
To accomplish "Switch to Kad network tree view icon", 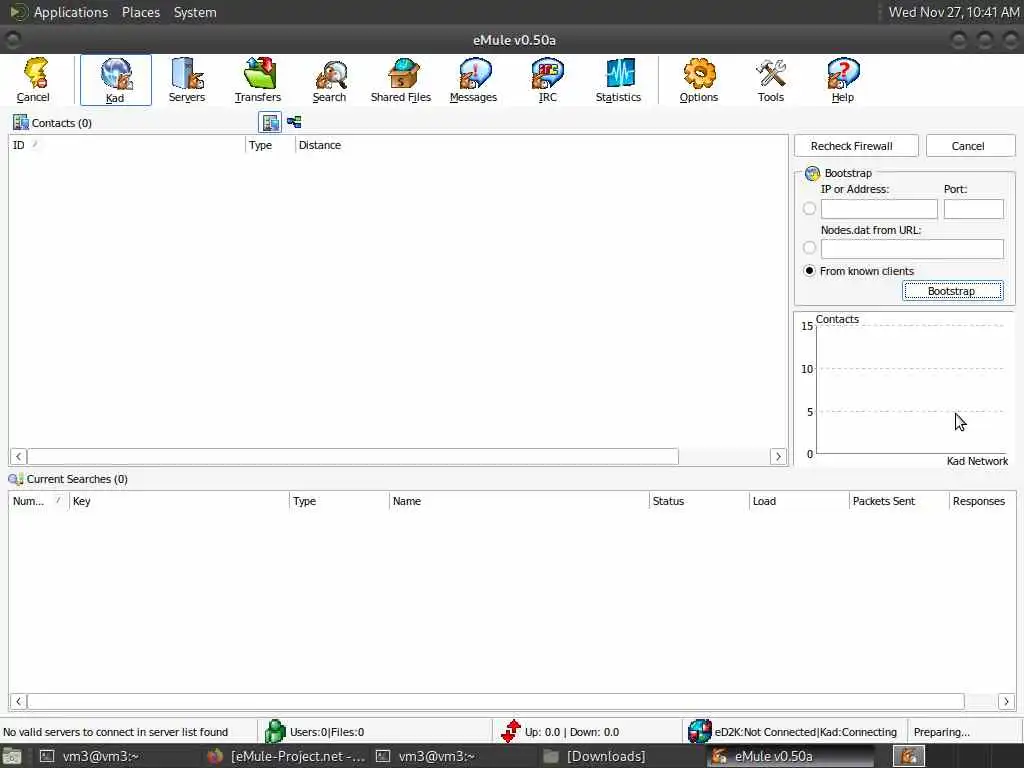I will tap(294, 122).
